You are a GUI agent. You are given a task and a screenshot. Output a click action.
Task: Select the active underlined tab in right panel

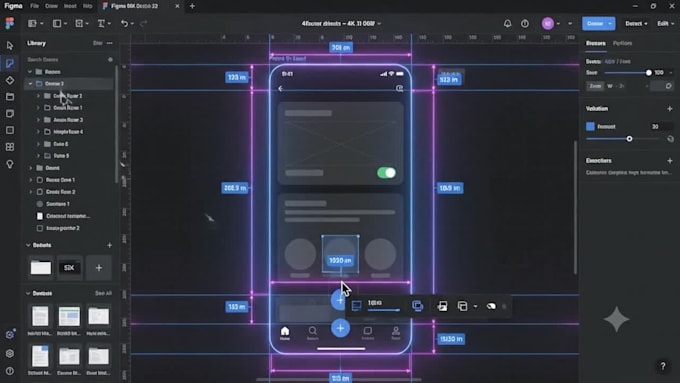point(596,43)
